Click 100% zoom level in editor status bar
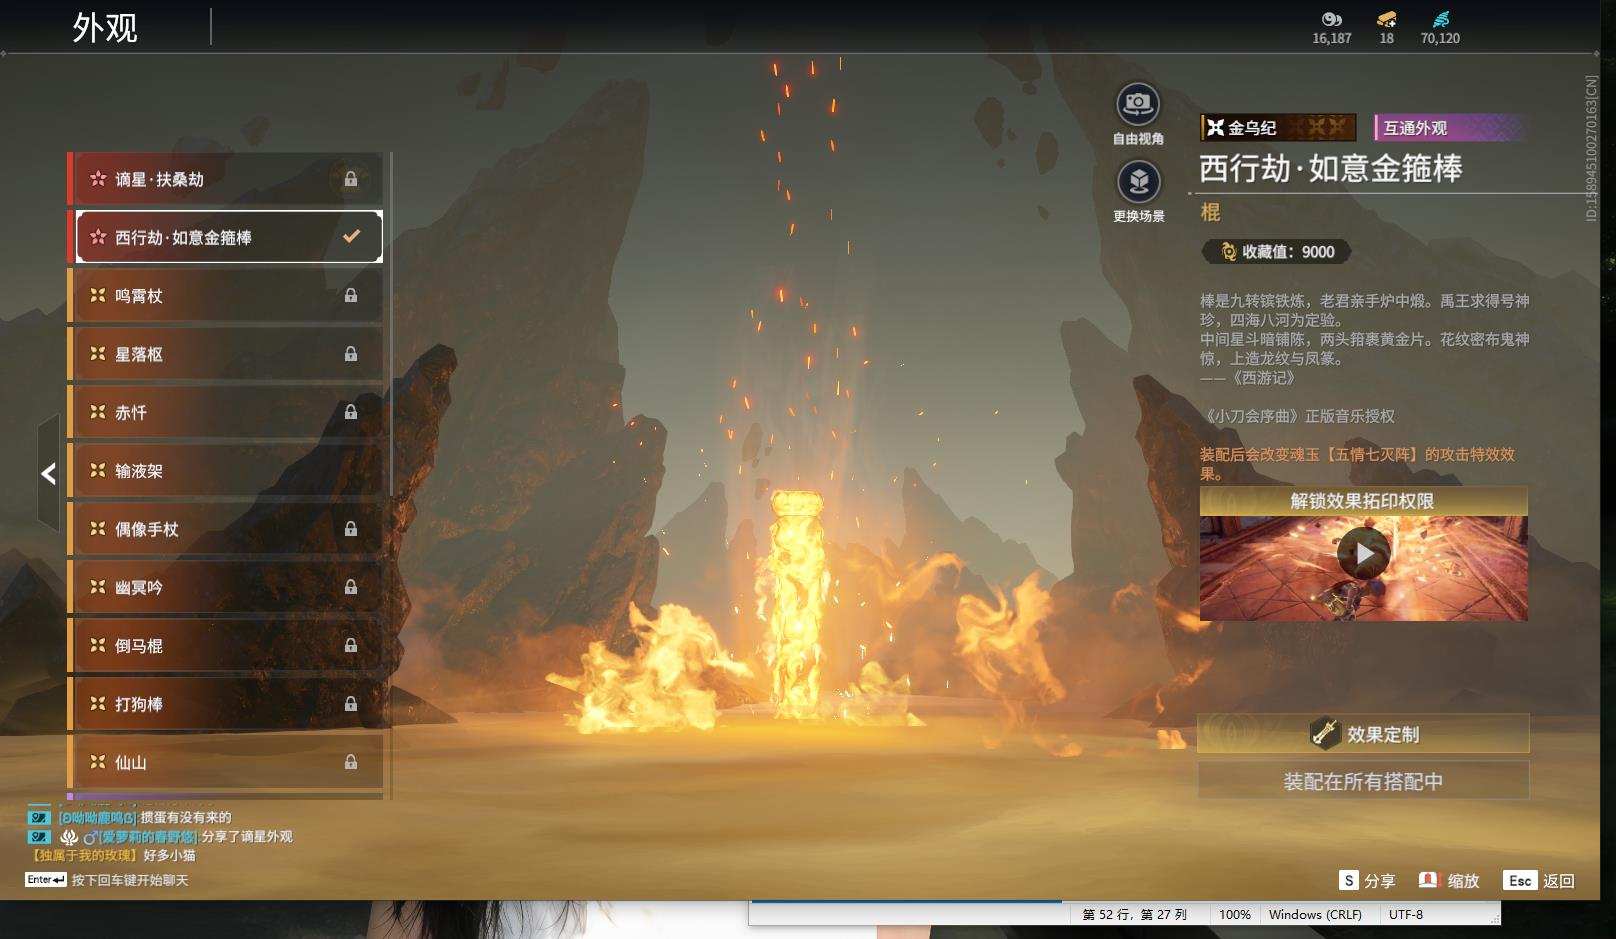 (x=1235, y=914)
